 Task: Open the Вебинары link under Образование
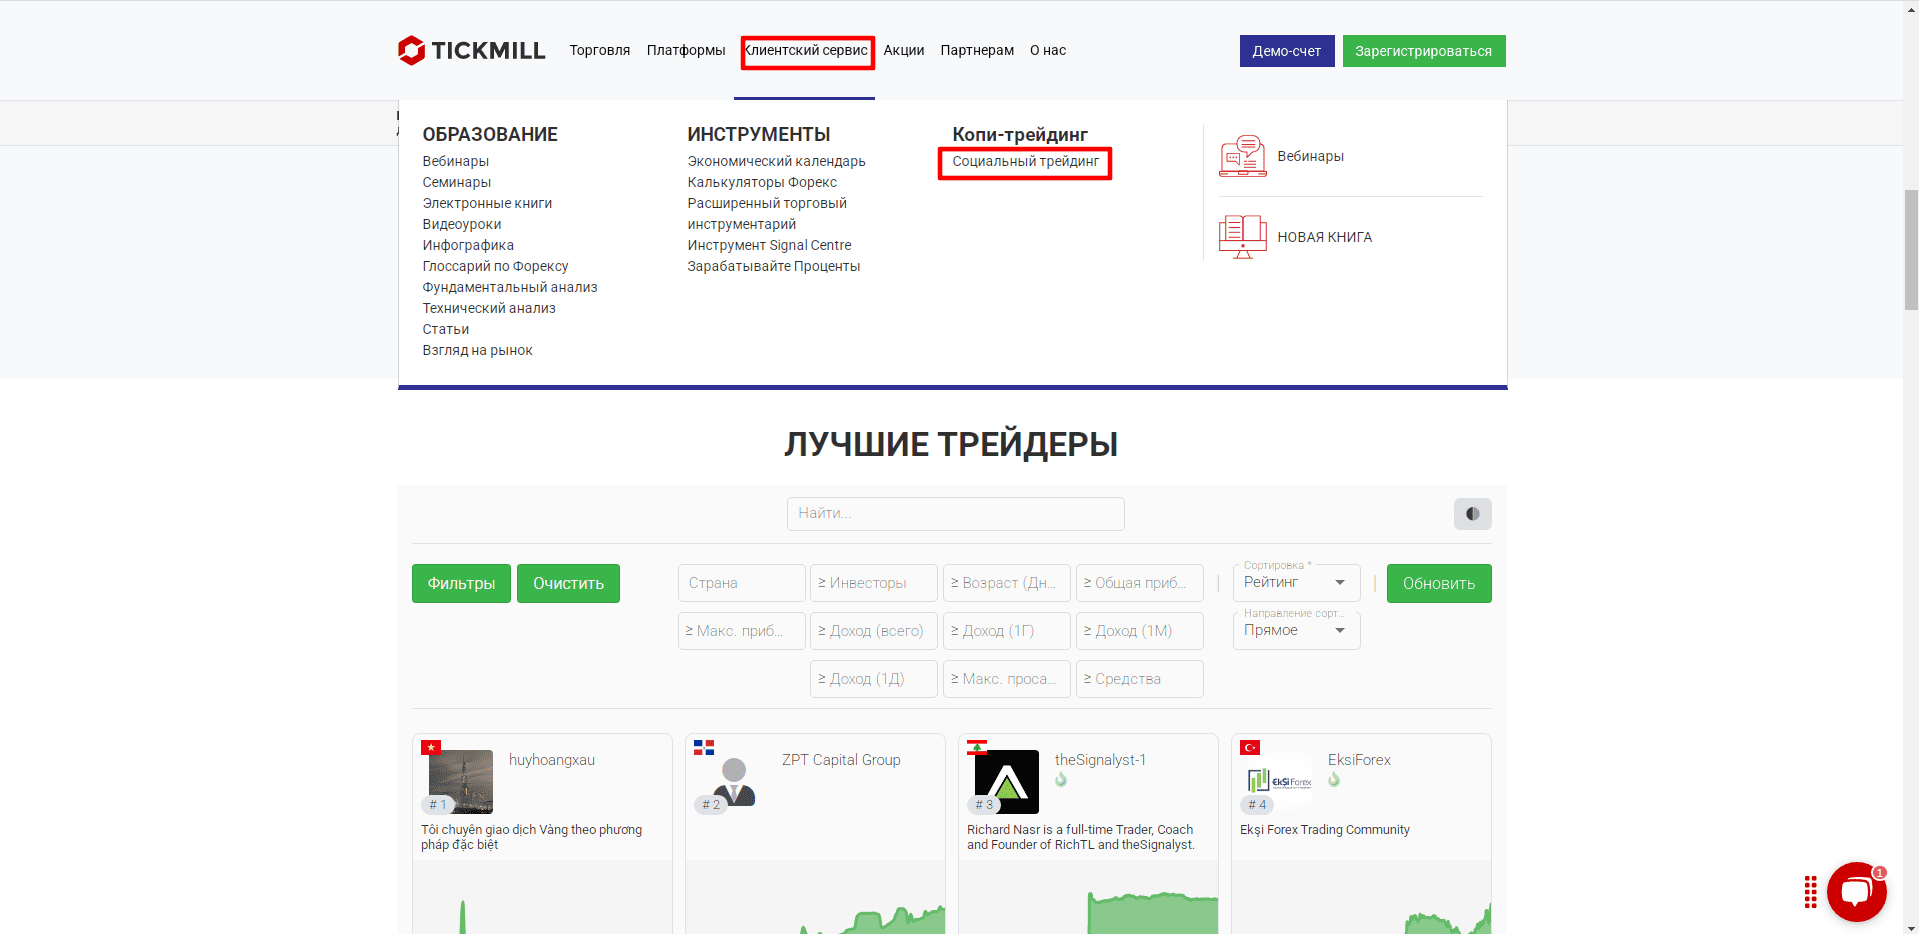coord(456,161)
